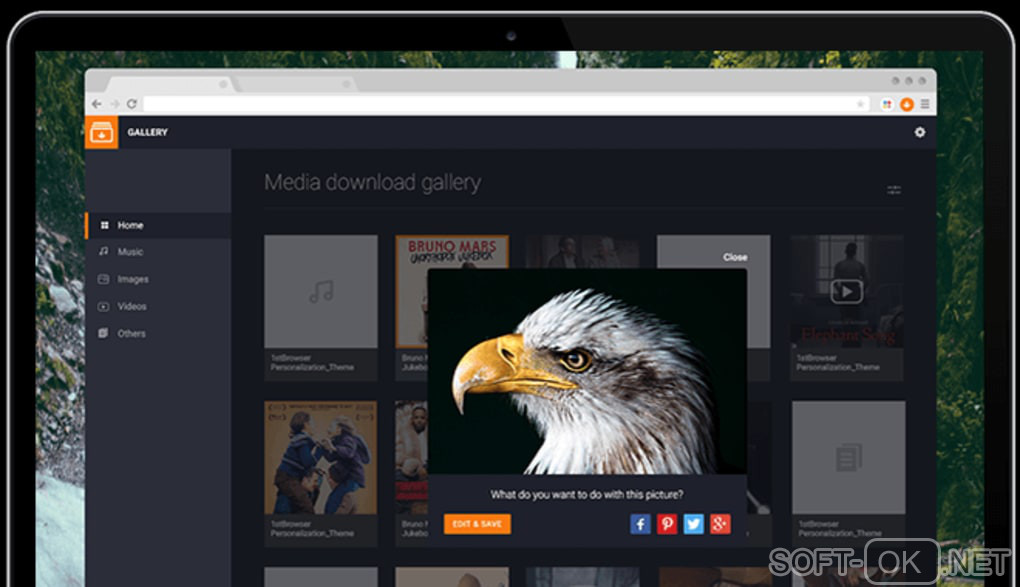Switch to the first browser tab
This screenshot has width=1020, height=587.
pyautogui.click(x=170, y=84)
